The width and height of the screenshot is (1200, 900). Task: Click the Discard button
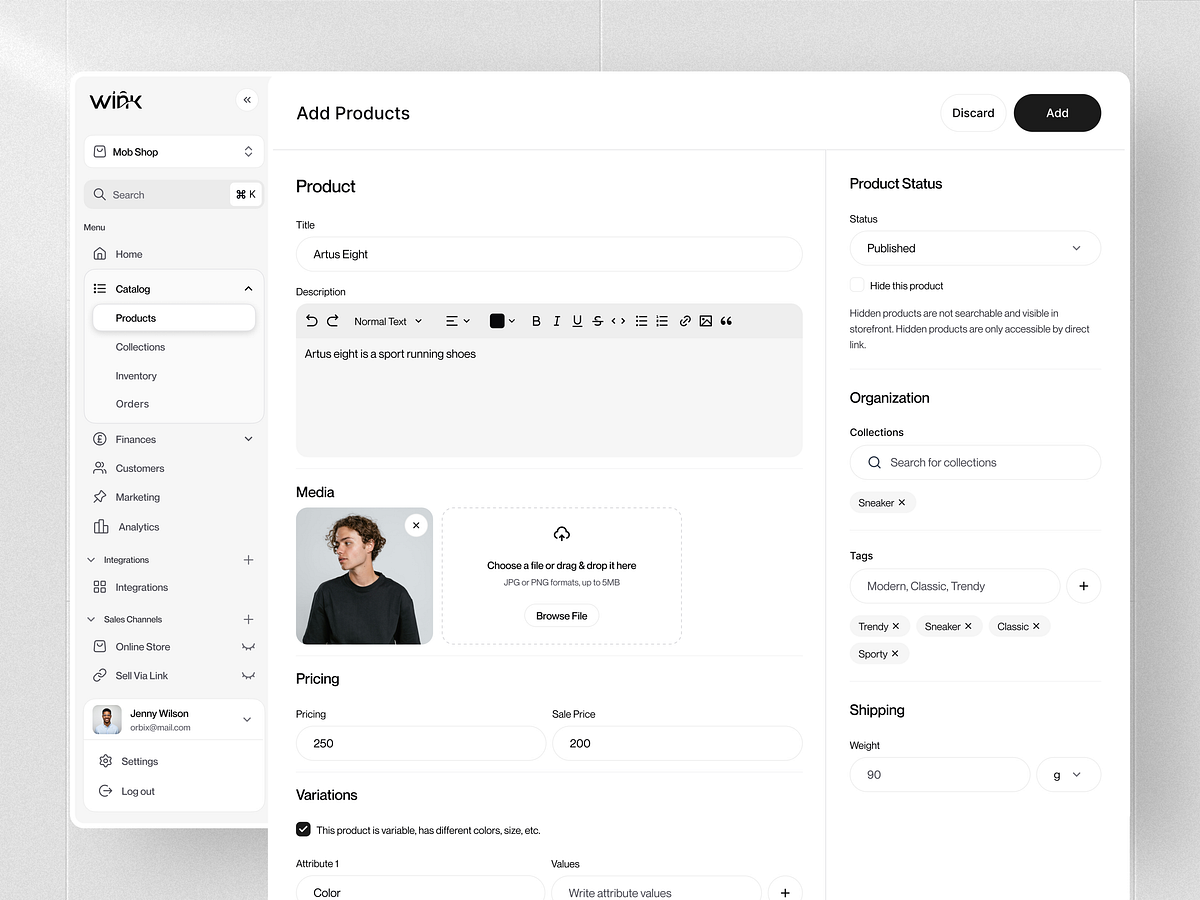972,113
